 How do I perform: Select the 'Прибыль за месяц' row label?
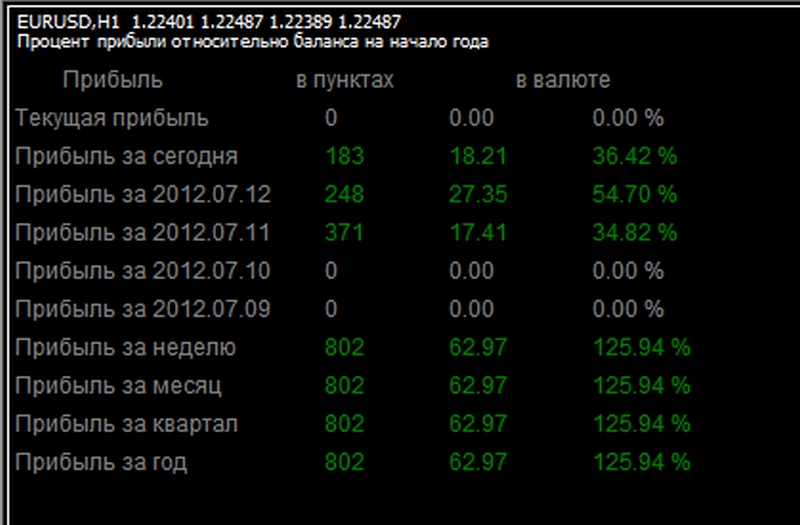118,386
